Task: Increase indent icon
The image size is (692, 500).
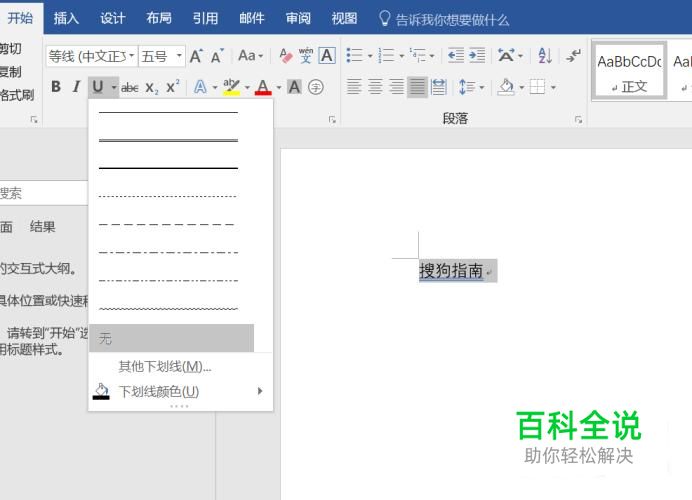Action: tap(477, 56)
